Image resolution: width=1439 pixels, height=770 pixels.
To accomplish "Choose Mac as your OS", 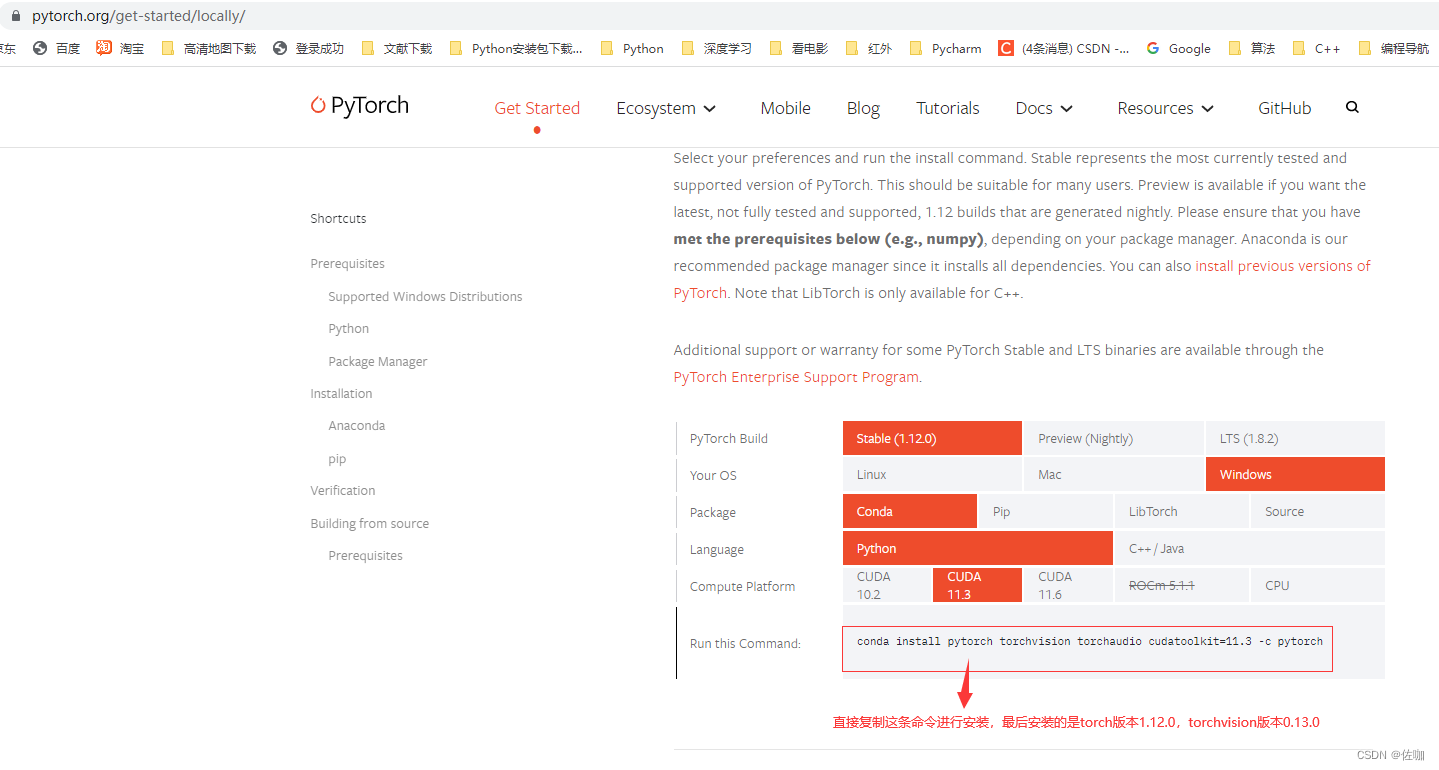I will [x=1113, y=474].
